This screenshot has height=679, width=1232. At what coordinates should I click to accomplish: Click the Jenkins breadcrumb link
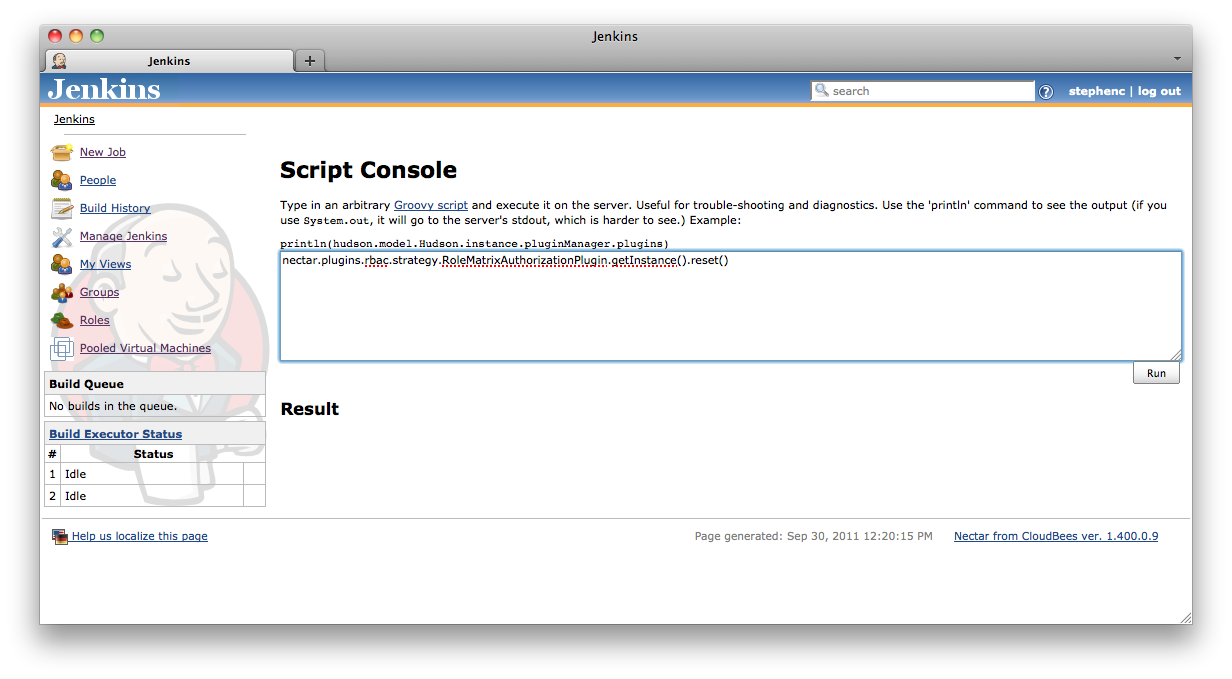74,119
